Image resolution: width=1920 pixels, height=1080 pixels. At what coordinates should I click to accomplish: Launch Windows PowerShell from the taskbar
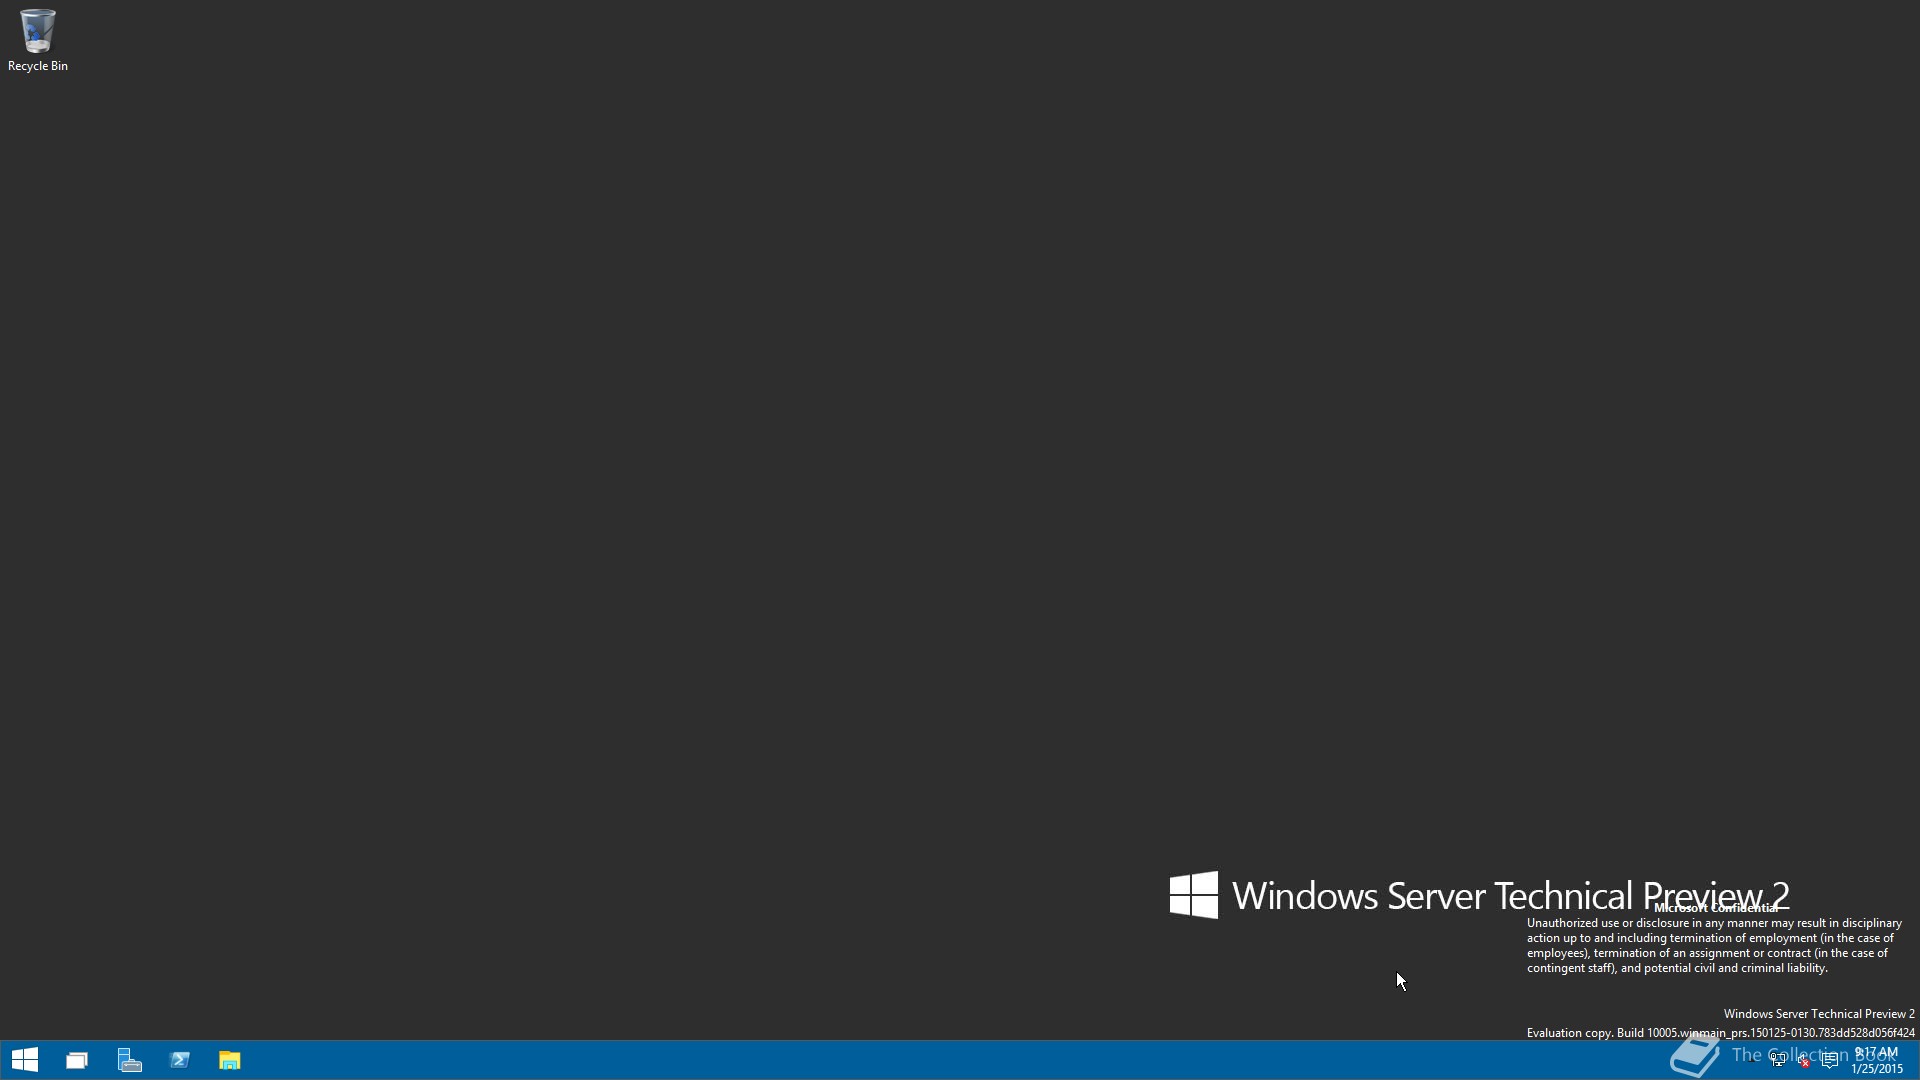[180, 1060]
